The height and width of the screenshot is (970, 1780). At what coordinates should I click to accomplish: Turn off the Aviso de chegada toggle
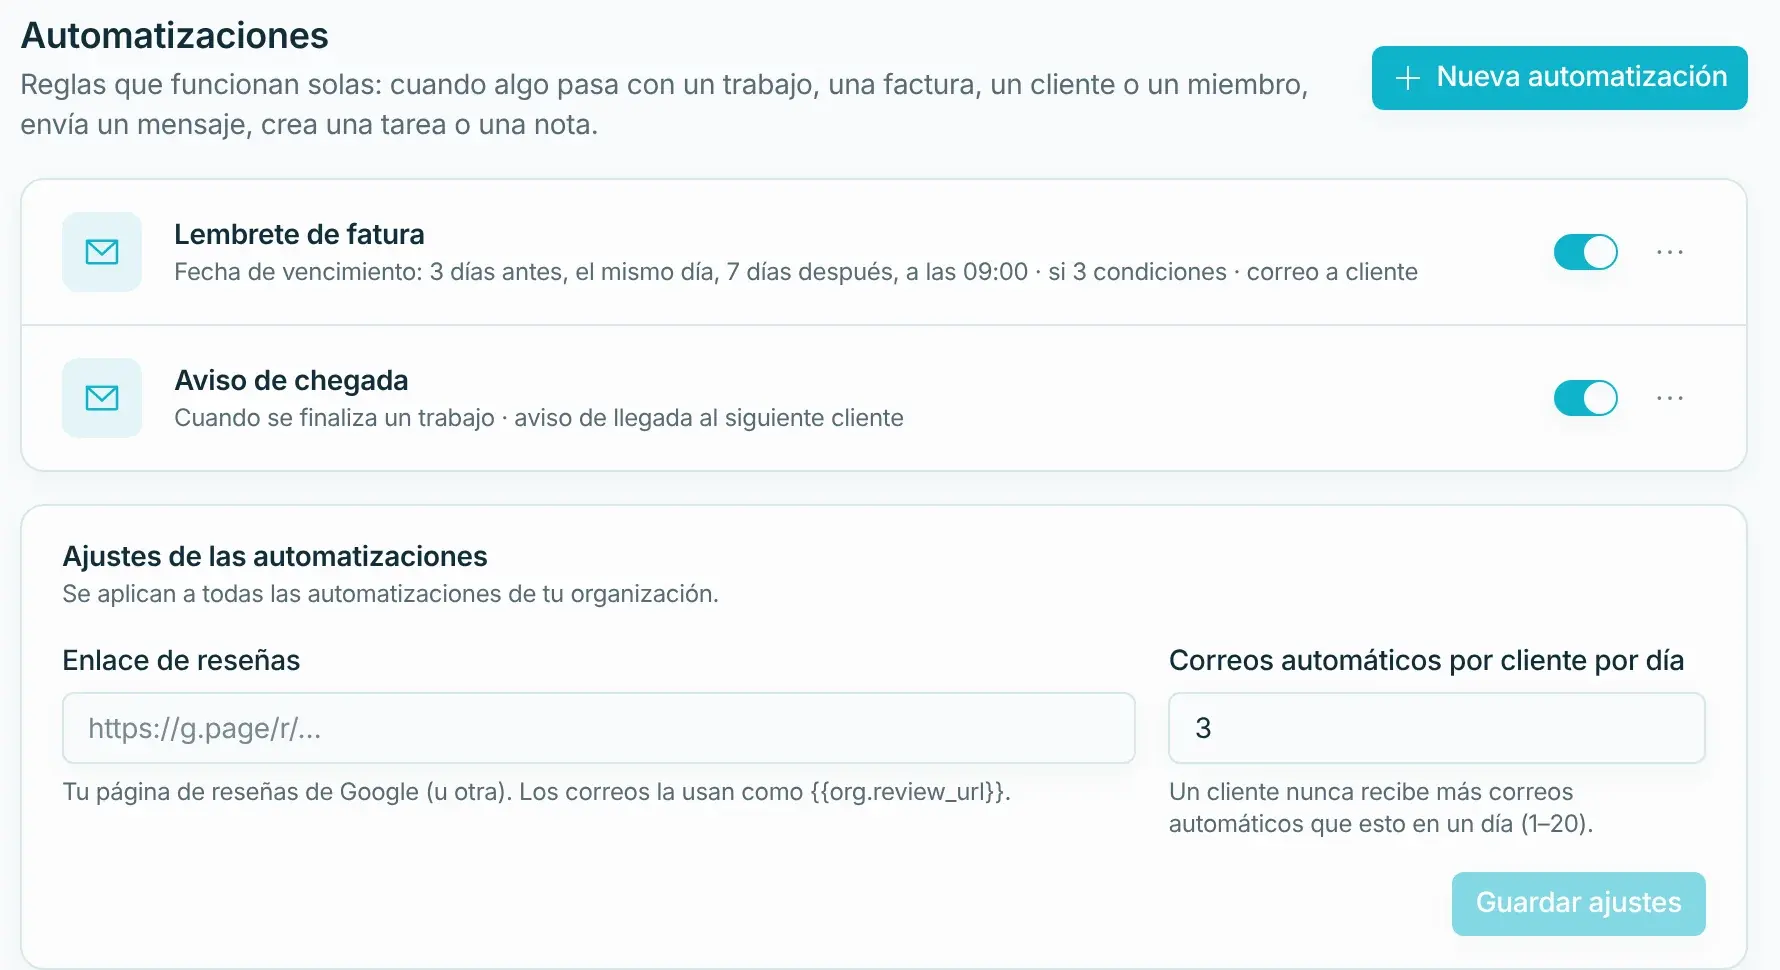[1585, 398]
